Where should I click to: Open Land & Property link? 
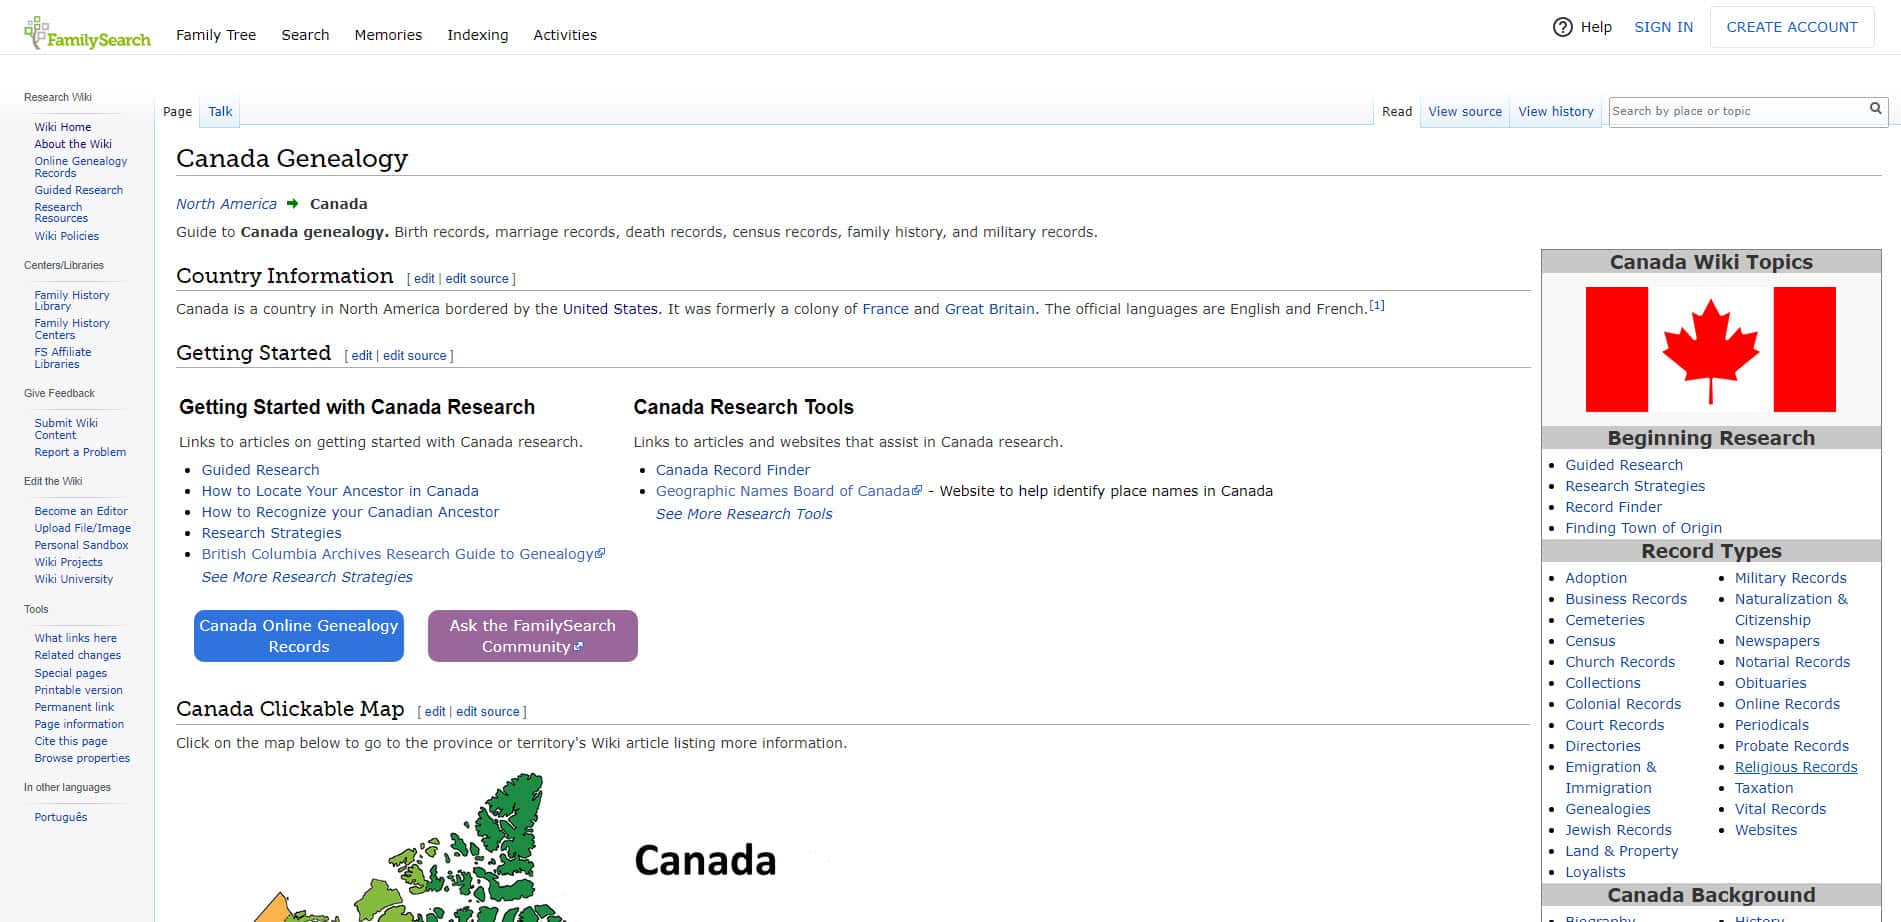(x=1621, y=851)
